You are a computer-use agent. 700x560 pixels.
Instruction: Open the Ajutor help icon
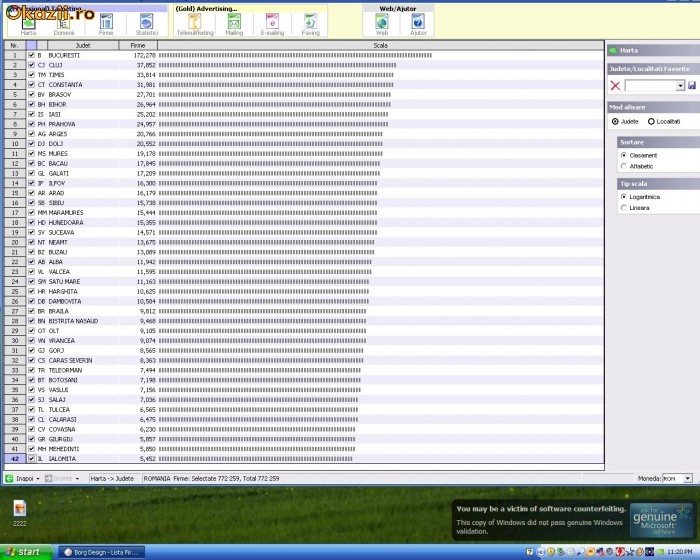tap(418, 24)
